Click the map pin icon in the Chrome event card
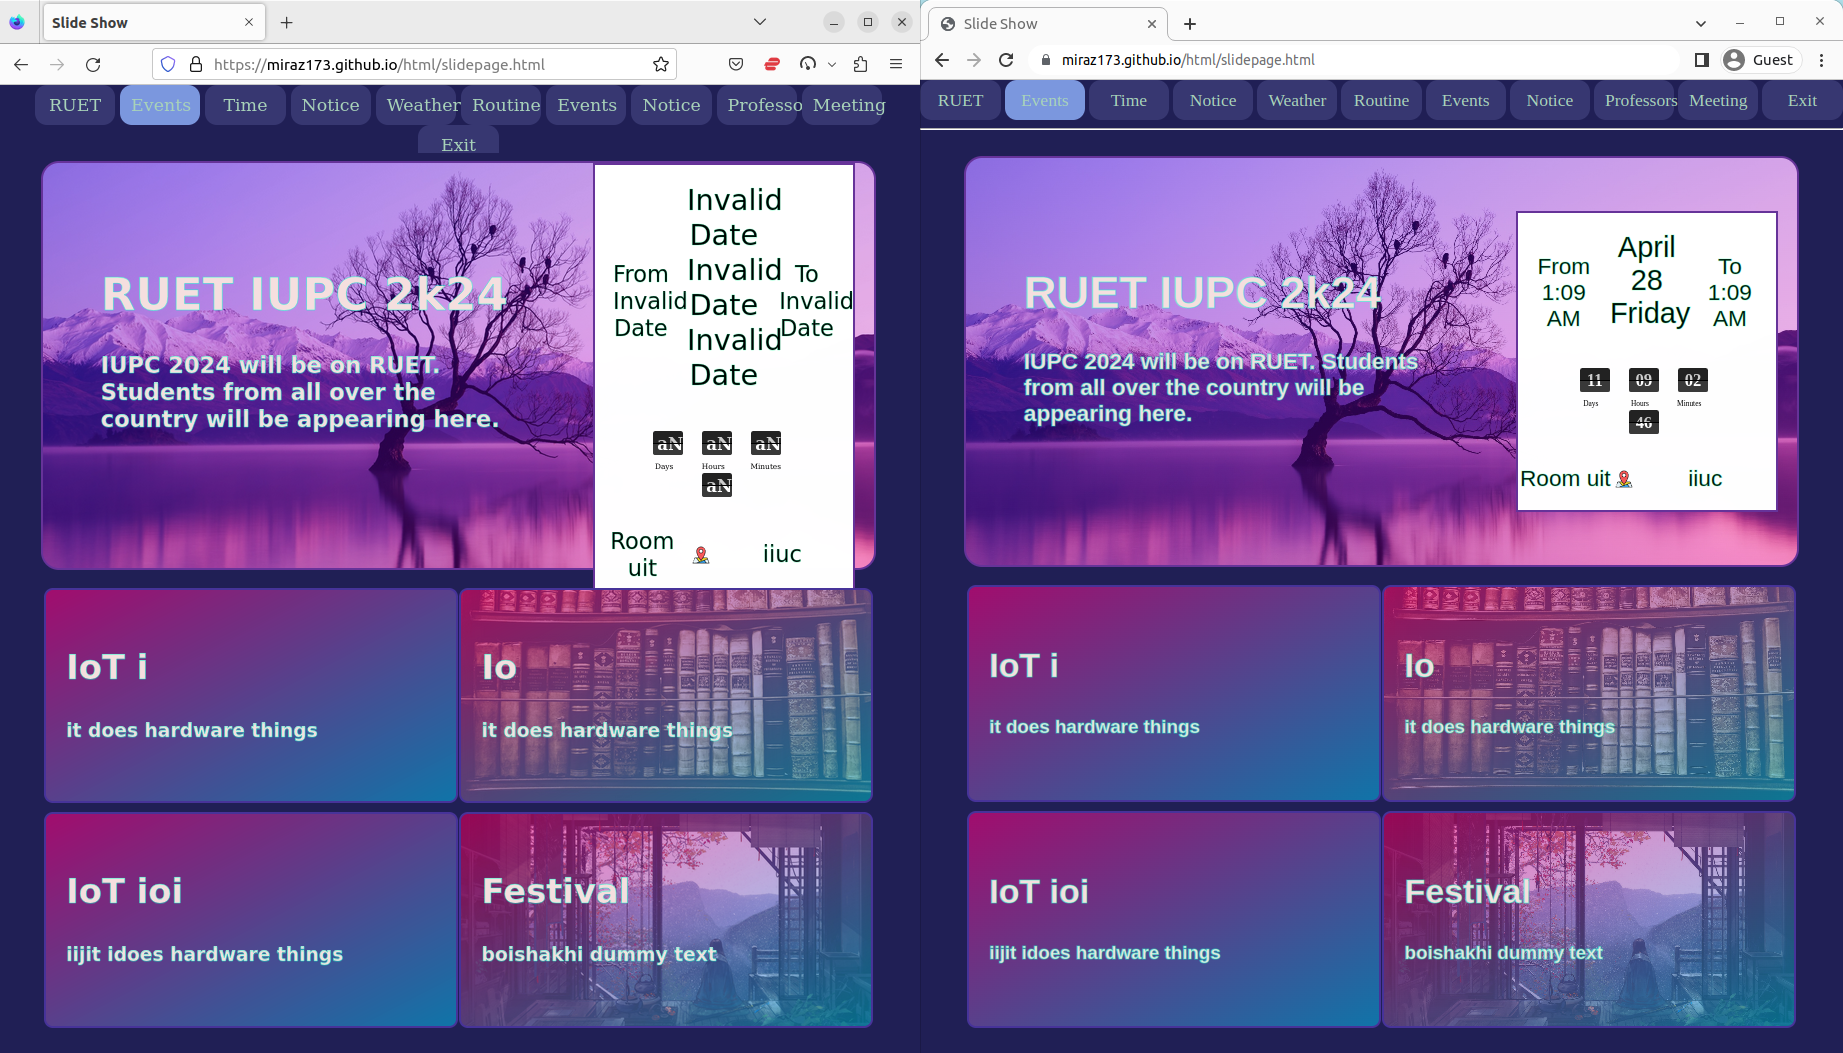This screenshot has width=1843, height=1053. click(x=1624, y=479)
